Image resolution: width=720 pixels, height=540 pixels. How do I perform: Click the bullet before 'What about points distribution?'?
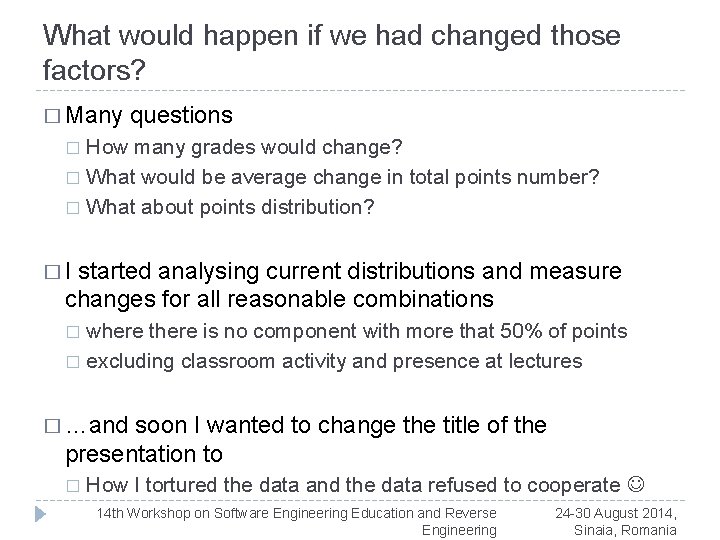pyautogui.click(x=72, y=208)
